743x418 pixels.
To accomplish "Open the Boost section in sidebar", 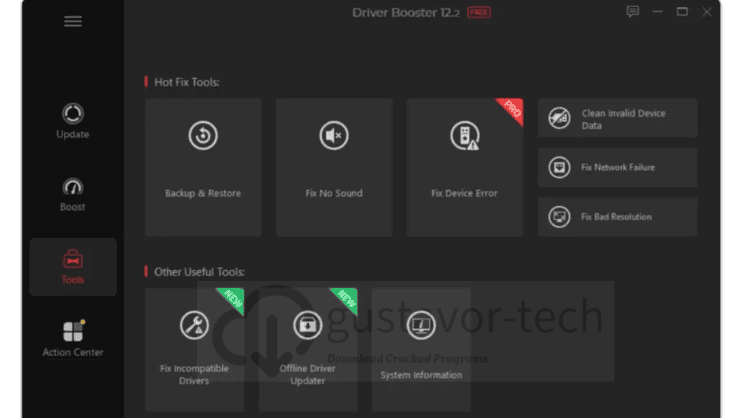I will pyautogui.click(x=72, y=194).
